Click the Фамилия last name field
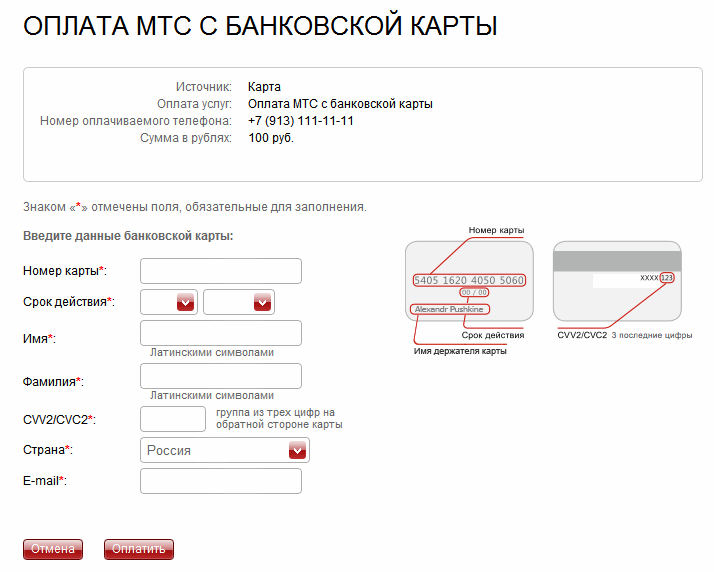Screen dimensions: 714x572 (x=221, y=376)
